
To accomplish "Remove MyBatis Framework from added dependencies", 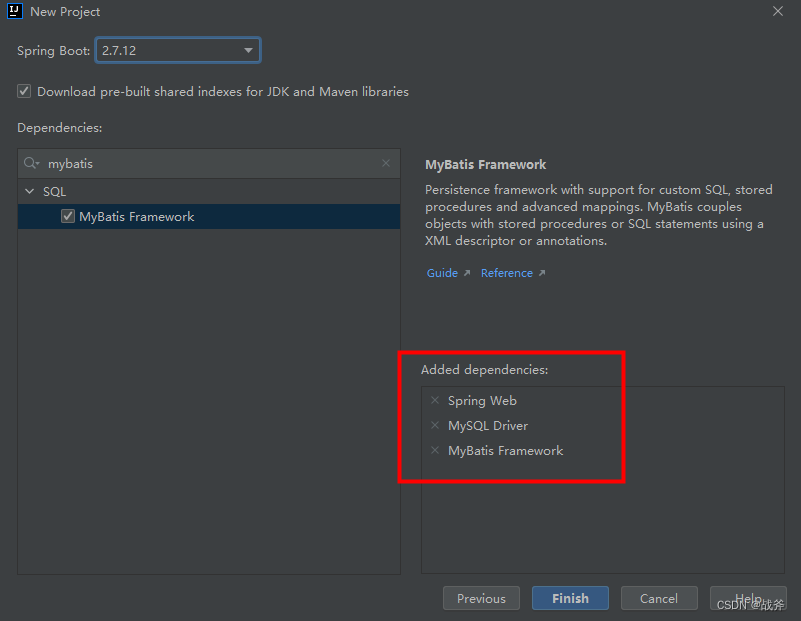I will 435,450.
